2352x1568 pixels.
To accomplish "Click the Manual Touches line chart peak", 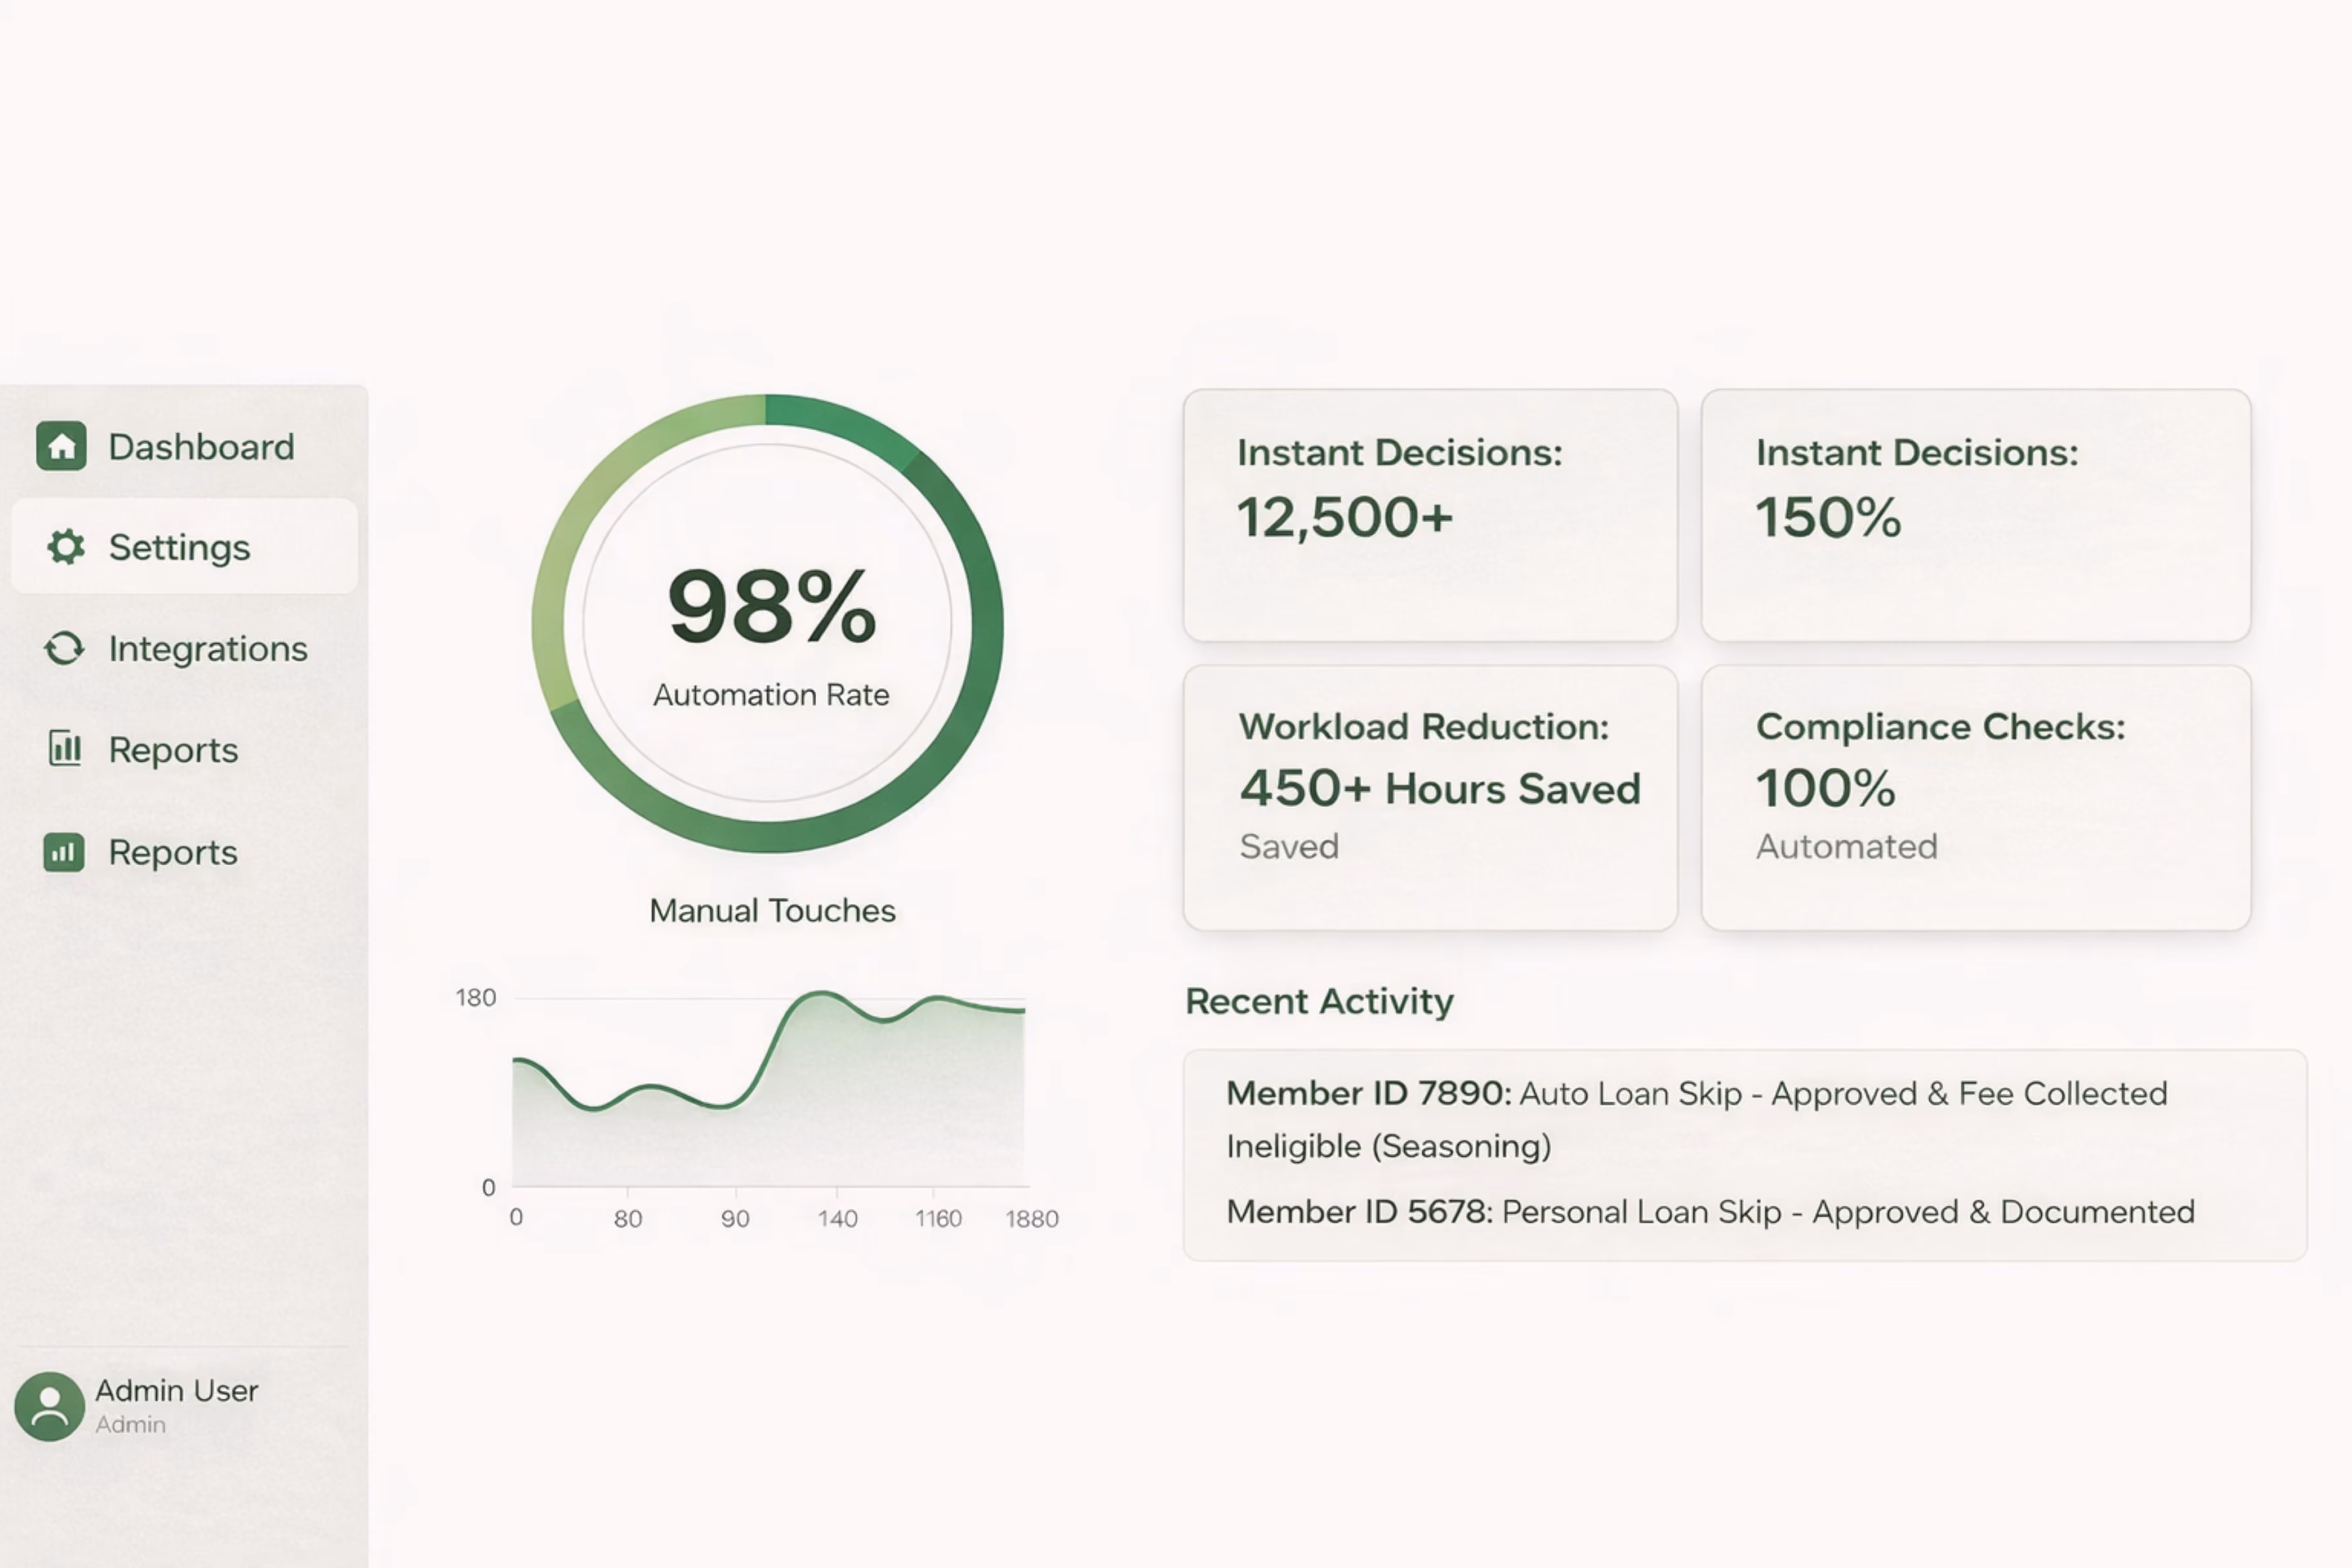I will 820,993.
